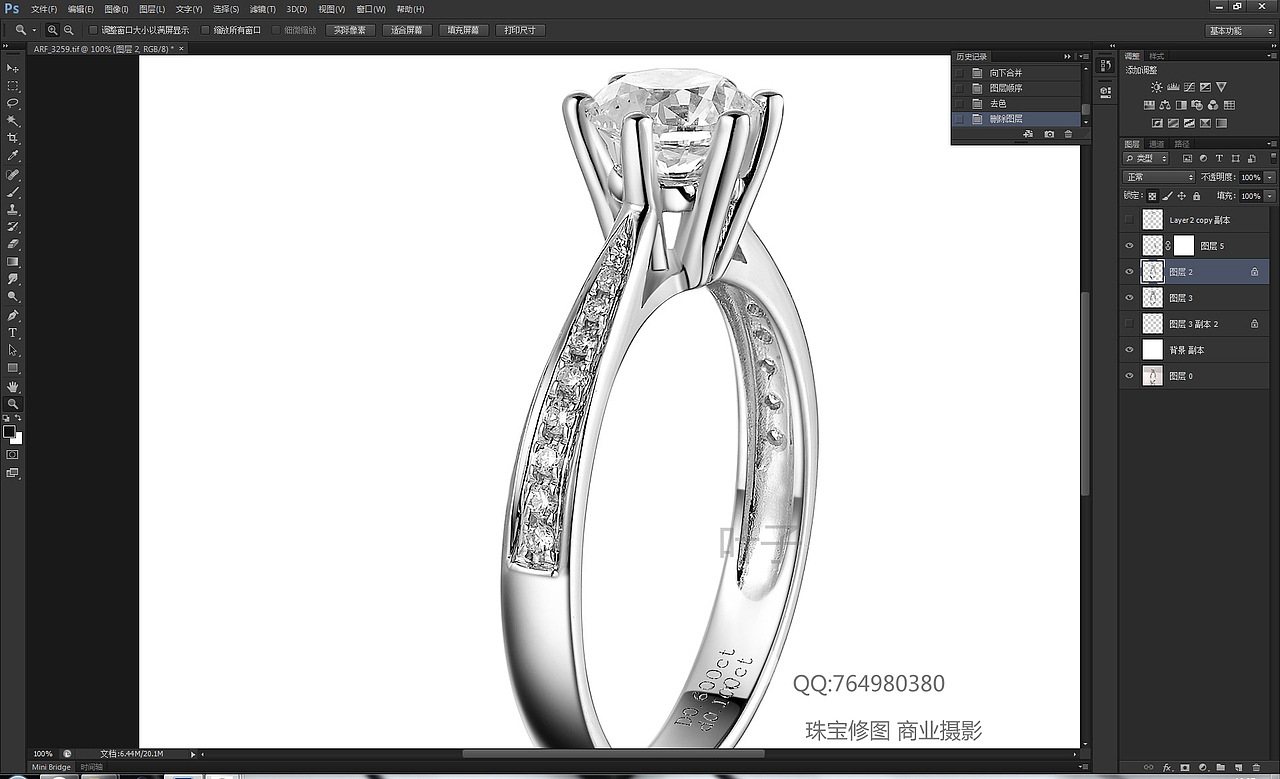This screenshot has width=1280, height=779.
Task: Open the blend mode dropdown 正常
Action: (1159, 177)
